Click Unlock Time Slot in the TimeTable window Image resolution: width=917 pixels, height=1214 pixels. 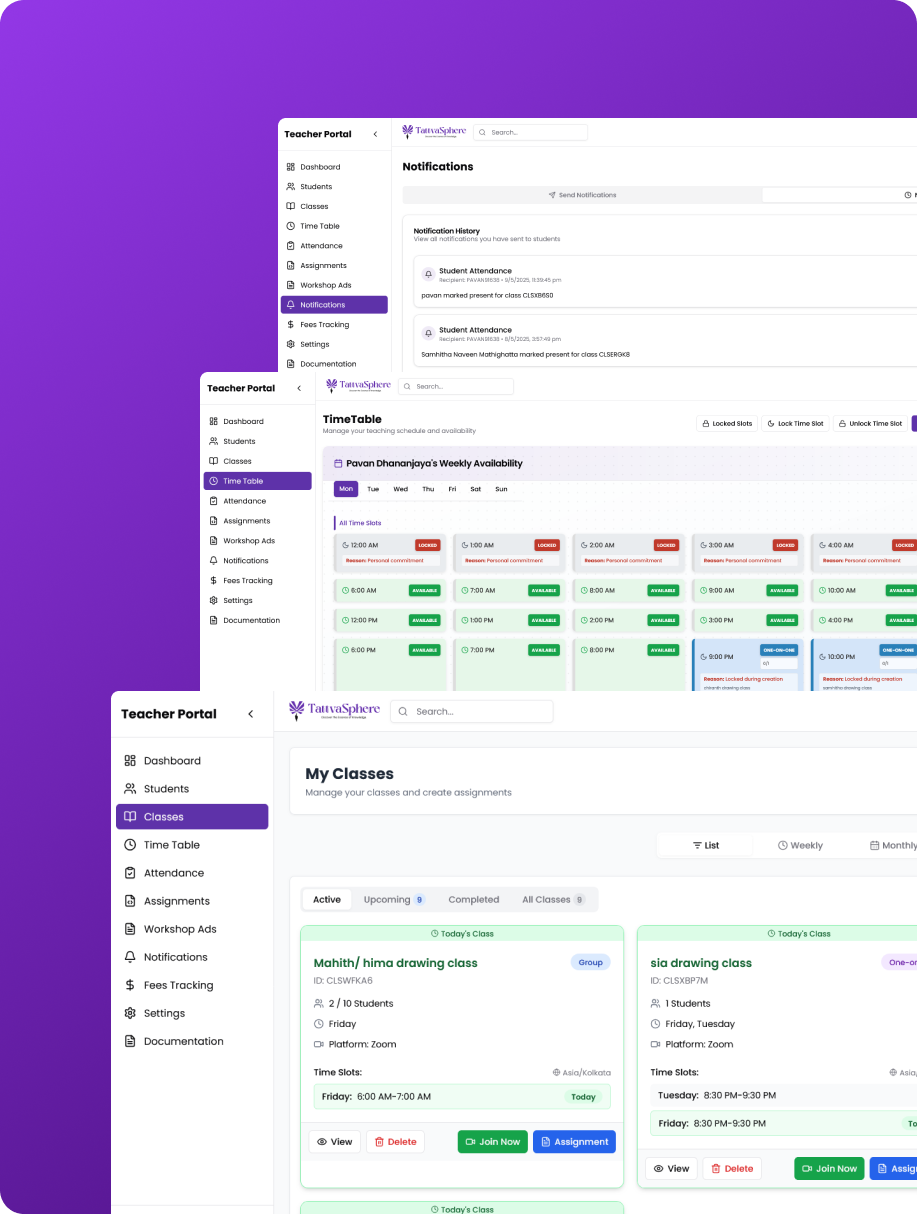(871, 424)
